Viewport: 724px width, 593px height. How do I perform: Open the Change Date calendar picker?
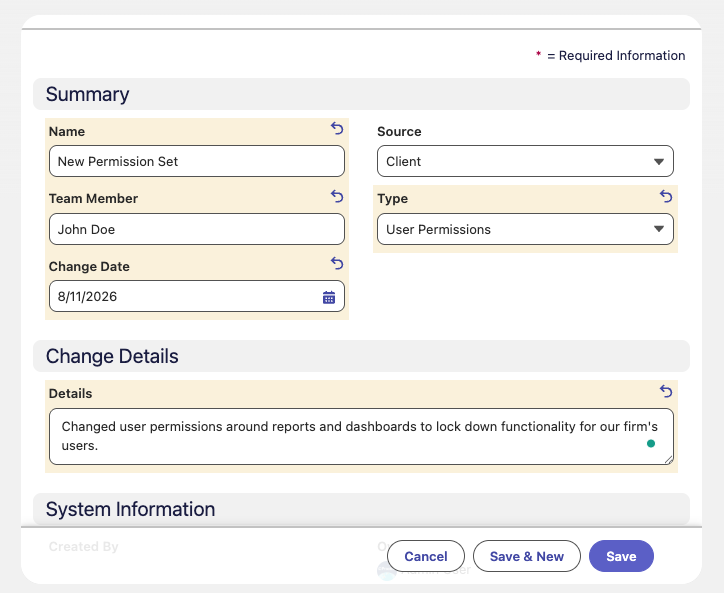coord(329,297)
